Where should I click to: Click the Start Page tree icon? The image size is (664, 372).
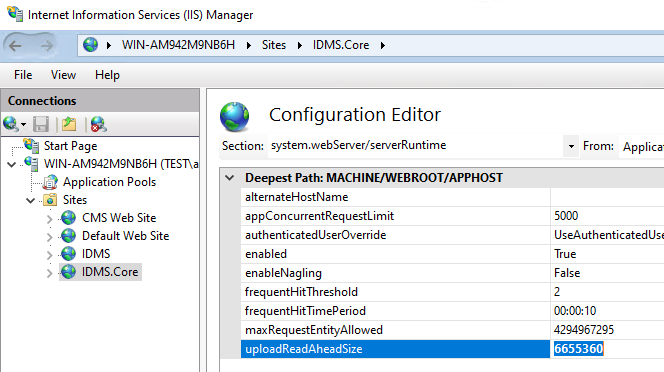point(31,145)
